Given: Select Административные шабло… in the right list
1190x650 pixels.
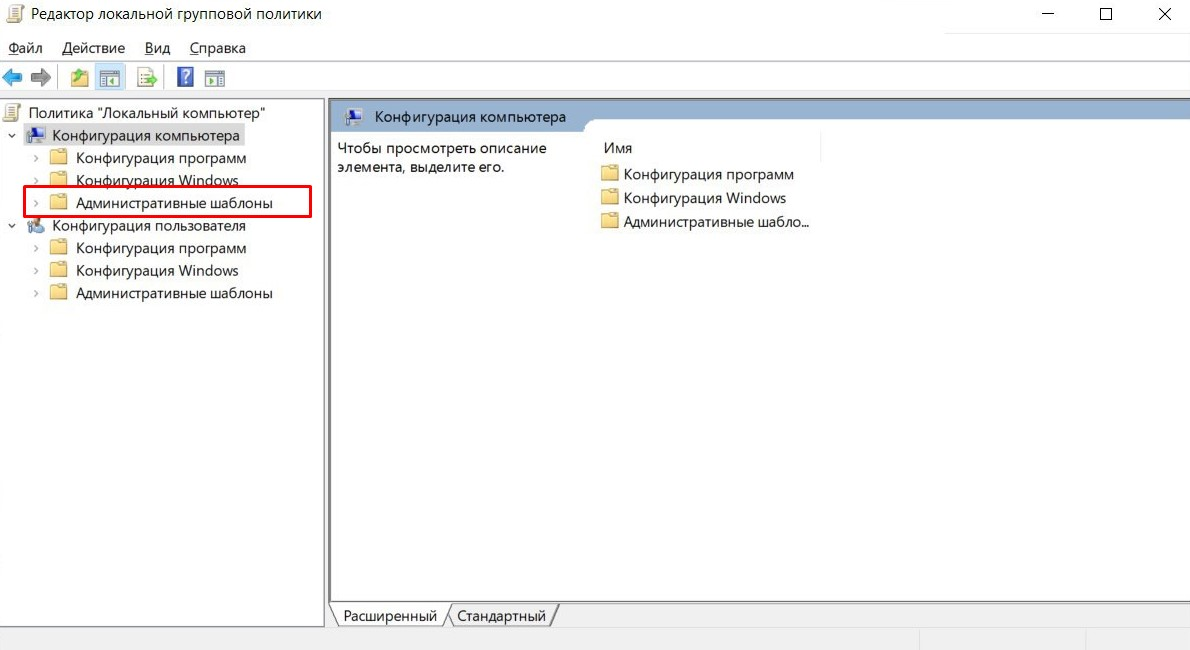Looking at the screenshot, I should coord(716,222).
